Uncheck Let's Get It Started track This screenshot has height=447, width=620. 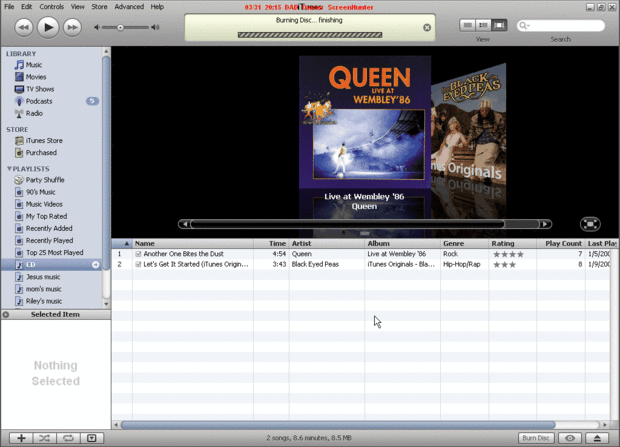tap(138, 264)
